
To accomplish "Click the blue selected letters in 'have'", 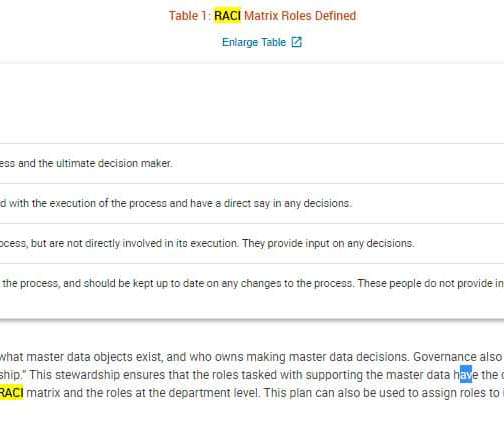I will click(x=466, y=375).
